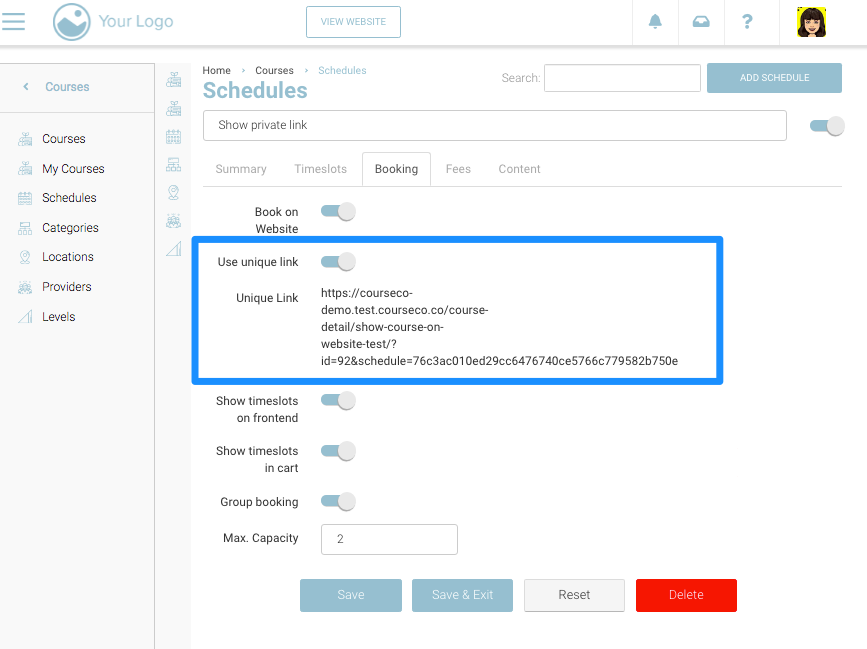Collapse the Courses sidebar back arrow
This screenshot has width=867, height=649.
[x=26, y=87]
